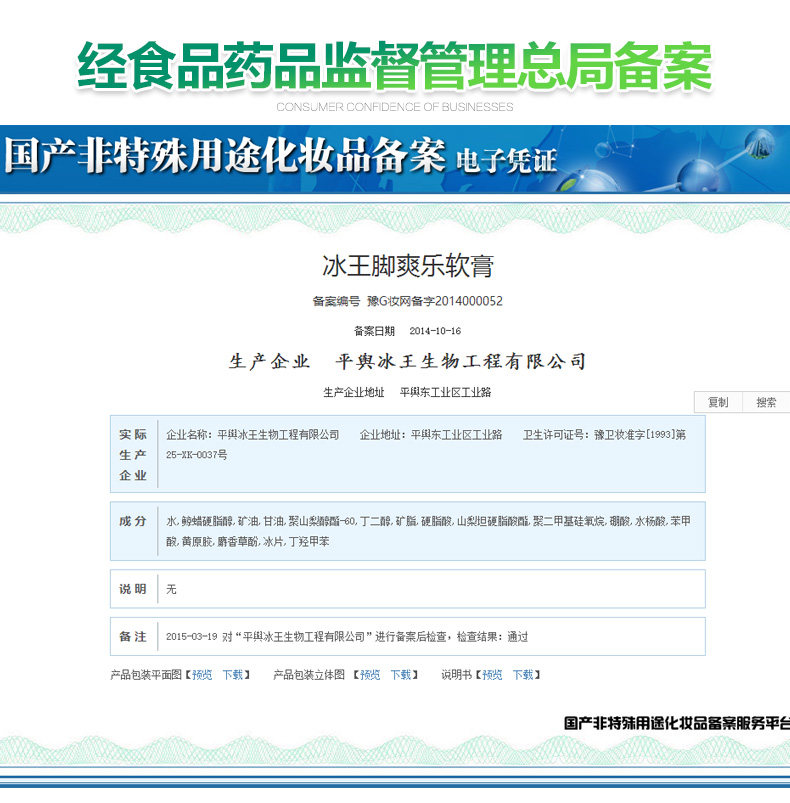The width and height of the screenshot is (790, 803).
Task: Download the 说明书 document
Action: pos(523,674)
